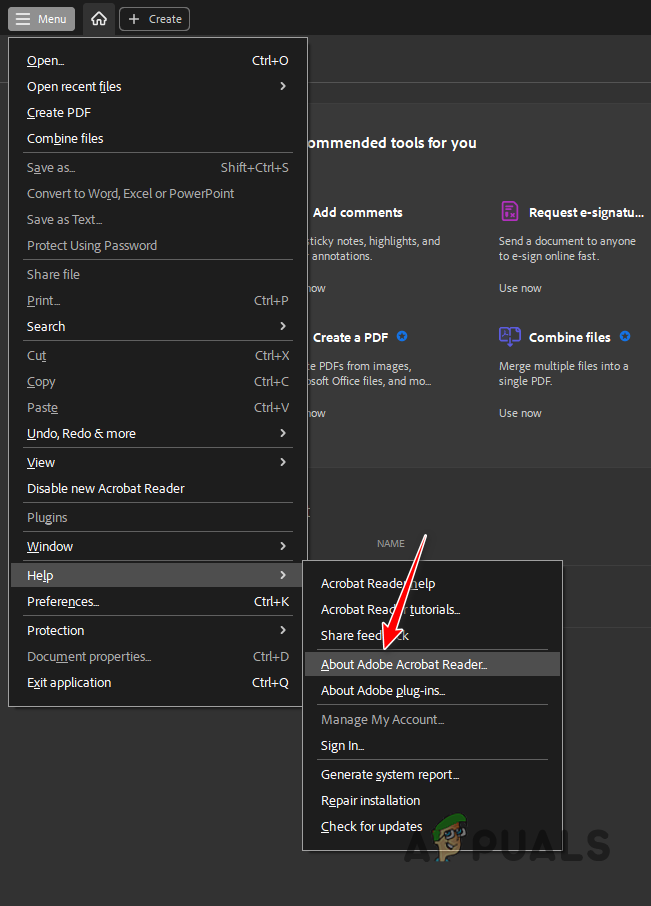Choose Cut from the menu
The image size is (651, 906).
point(158,355)
